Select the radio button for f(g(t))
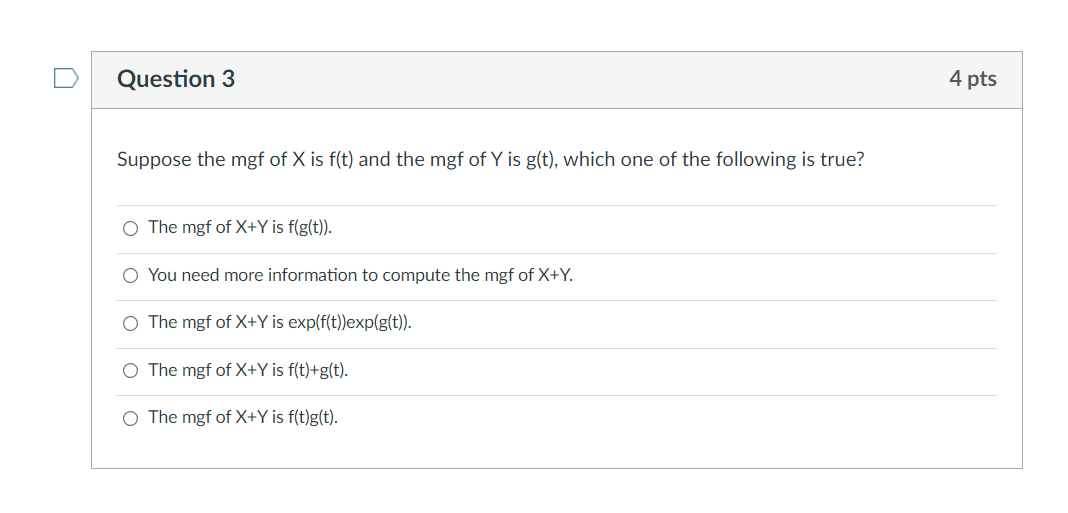 pyautogui.click(x=131, y=228)
